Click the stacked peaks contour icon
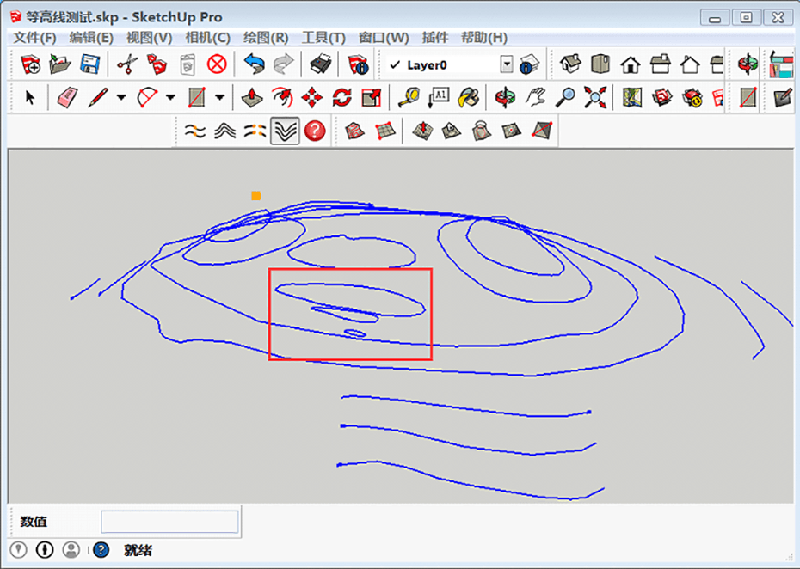The height and width of the screenshot is (569, 800). tap(225, 131)
